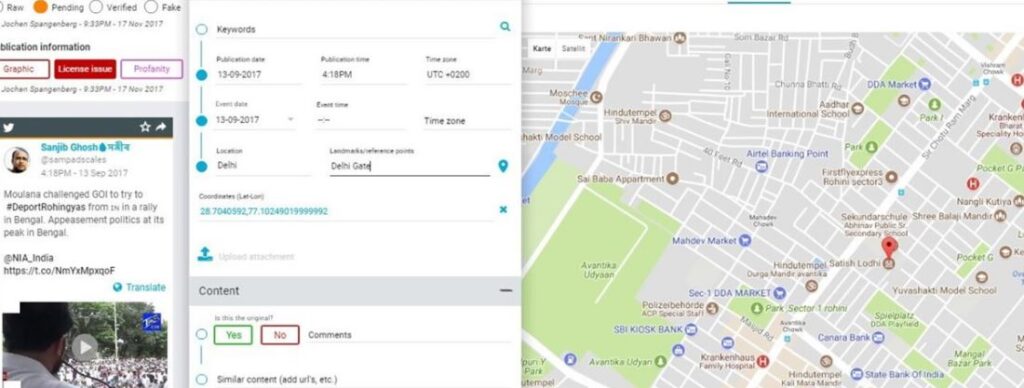Favorite the tweet with star icon
This screenshot has width=1024, height=388.
coord(145,127)
